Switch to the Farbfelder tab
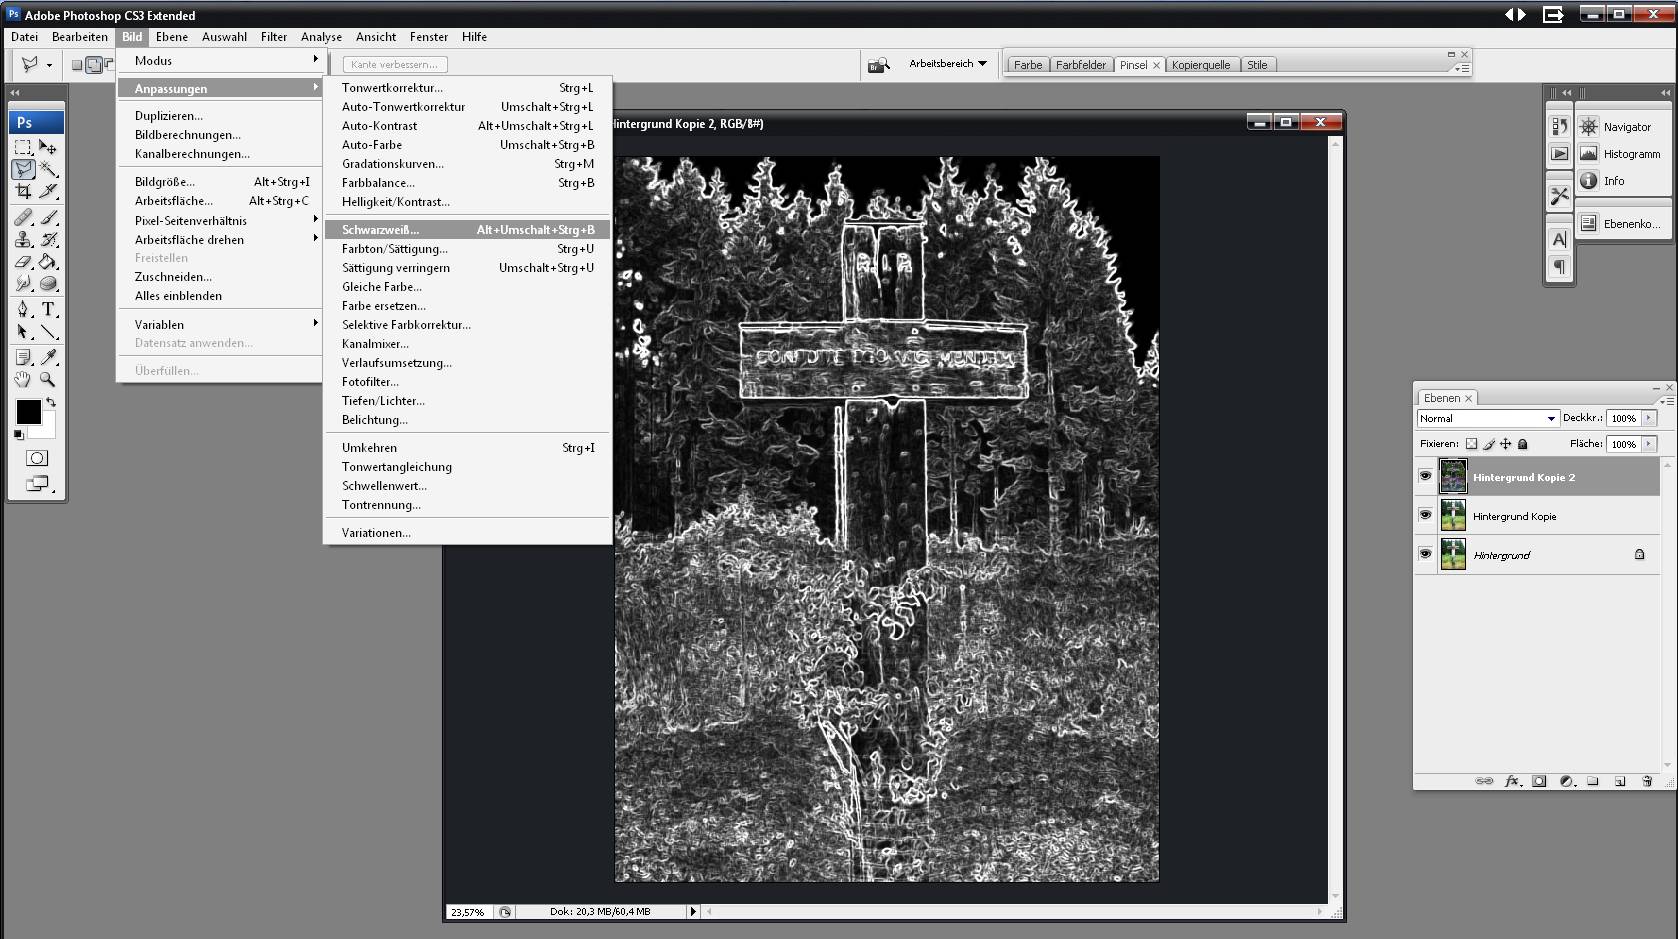1678x939 pixels. coord(1081,65)
